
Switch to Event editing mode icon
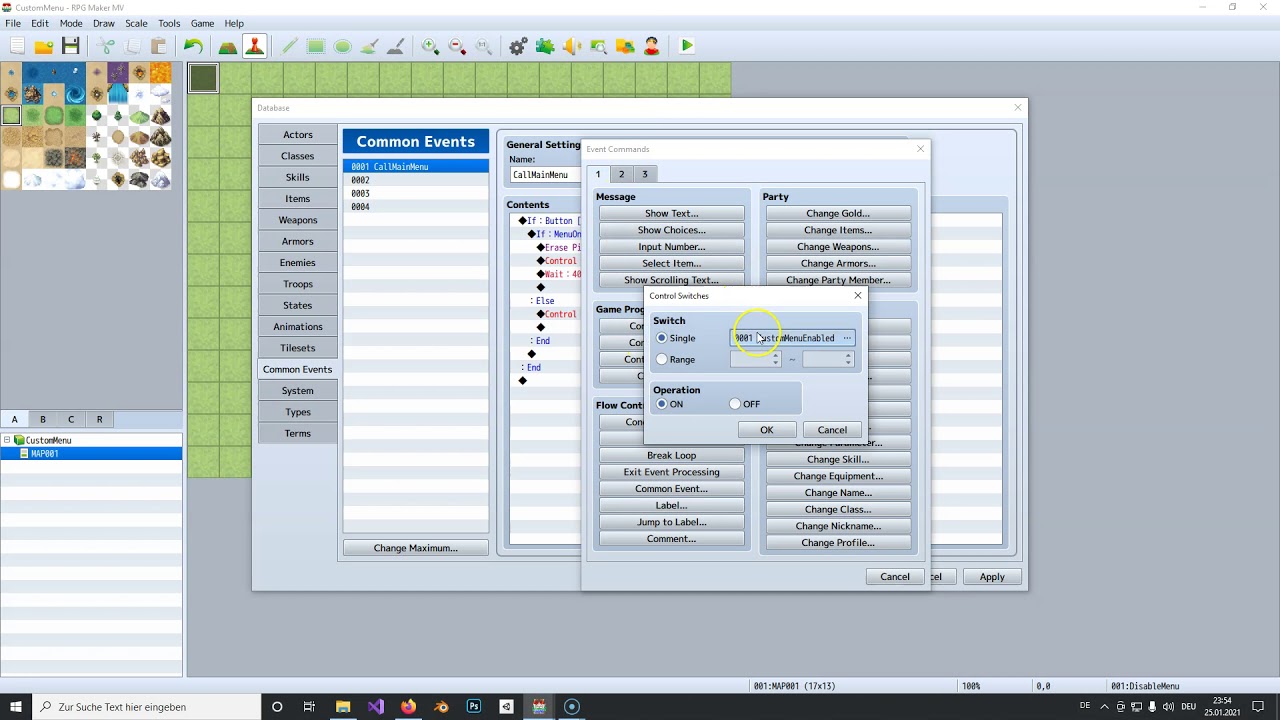(x=254, y=46)
